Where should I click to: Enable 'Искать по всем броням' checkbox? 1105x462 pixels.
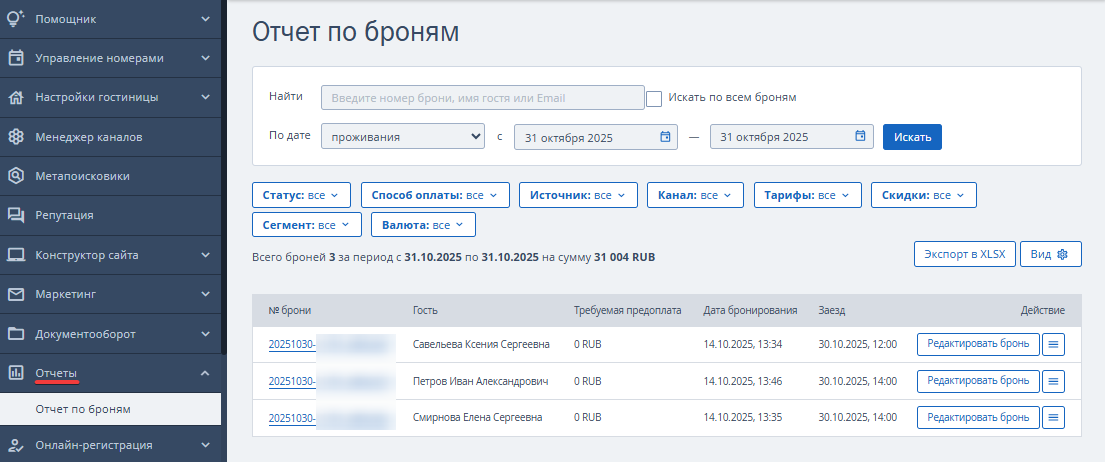click(654, 98)
